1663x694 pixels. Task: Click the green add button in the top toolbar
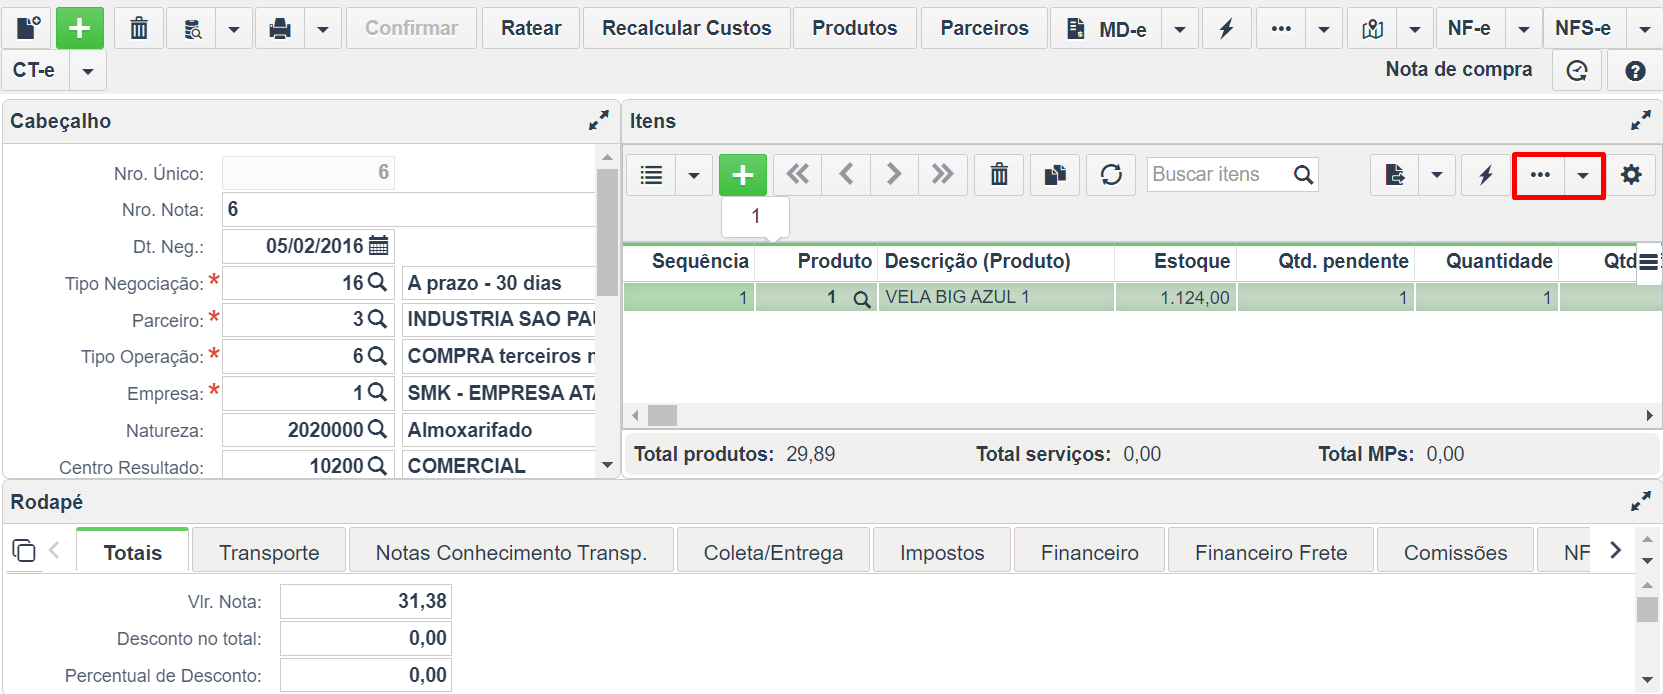coord(80,28)
